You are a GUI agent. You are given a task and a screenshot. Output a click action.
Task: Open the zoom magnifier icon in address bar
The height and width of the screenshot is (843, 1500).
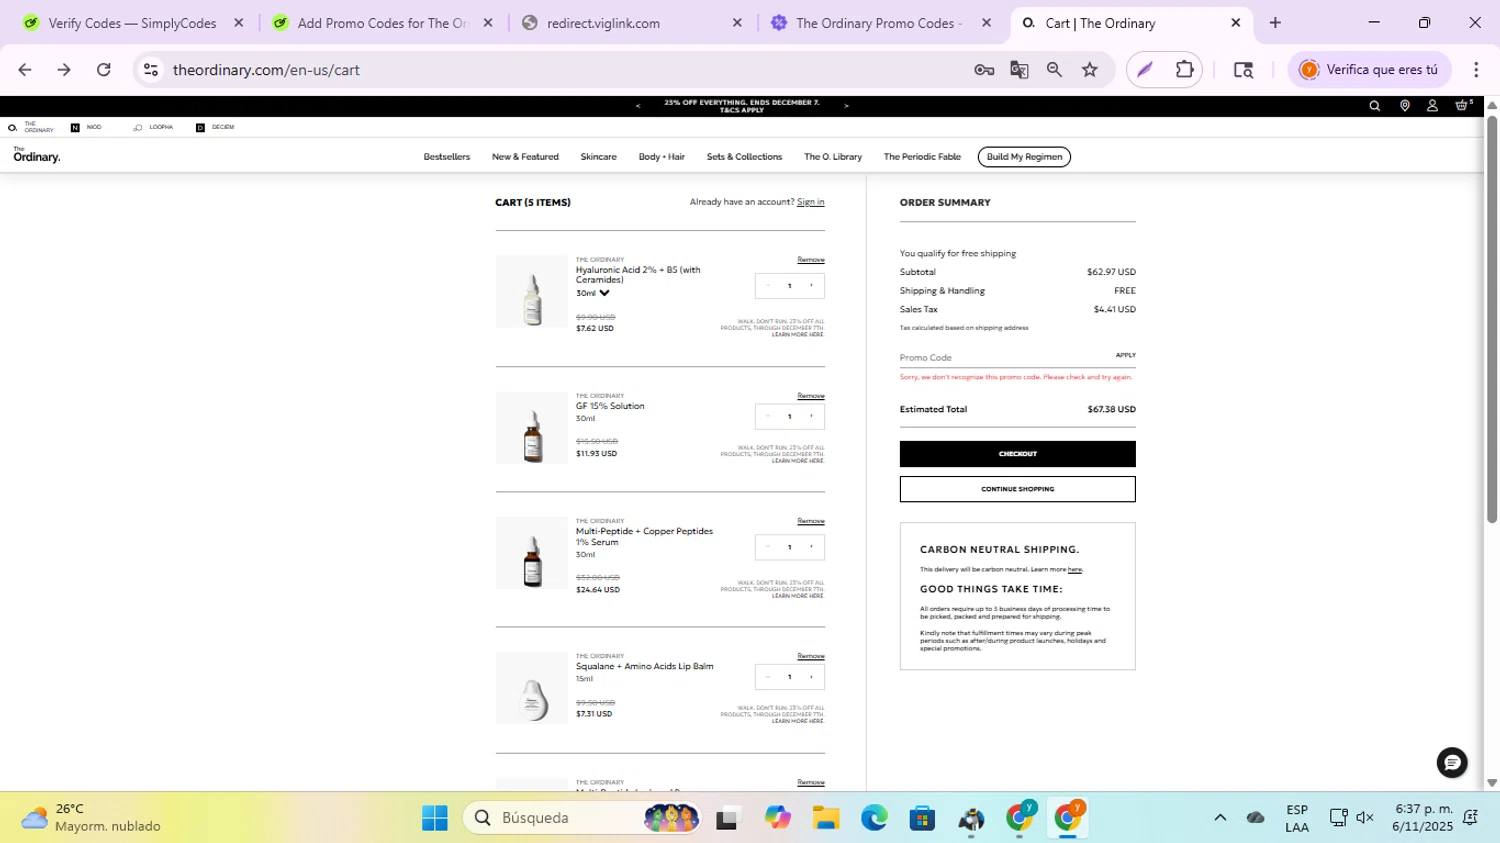[1054, 70]
